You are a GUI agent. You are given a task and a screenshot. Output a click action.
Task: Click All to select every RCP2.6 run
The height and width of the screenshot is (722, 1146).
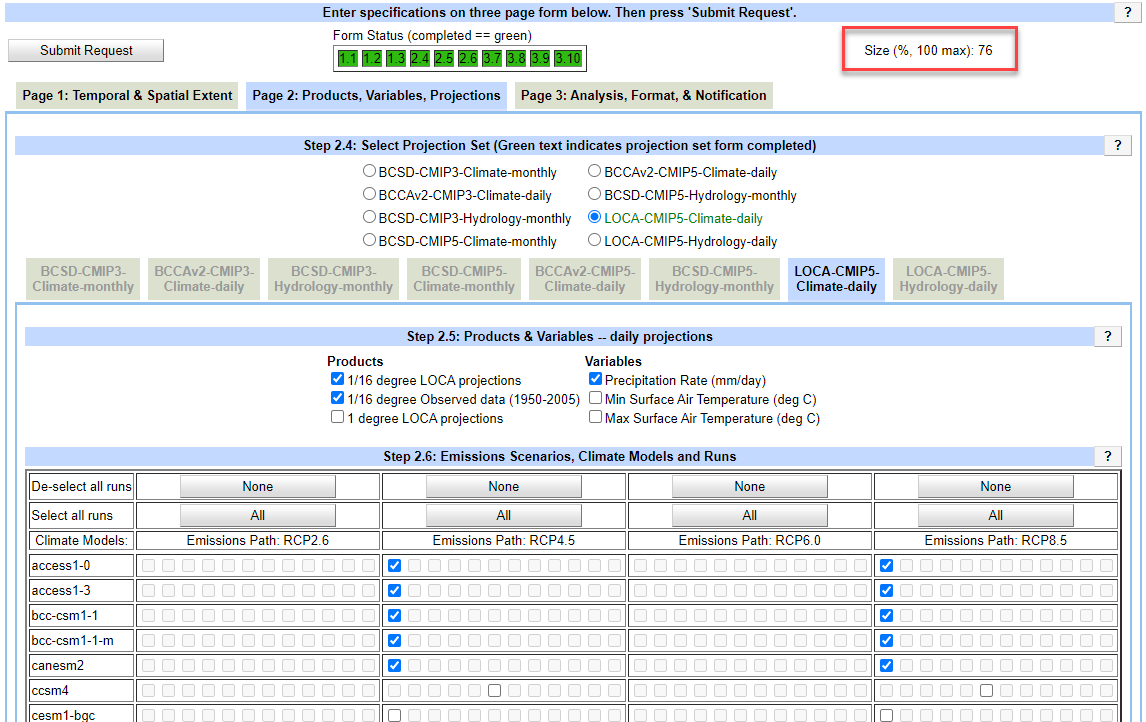click(x=257, y=514)
